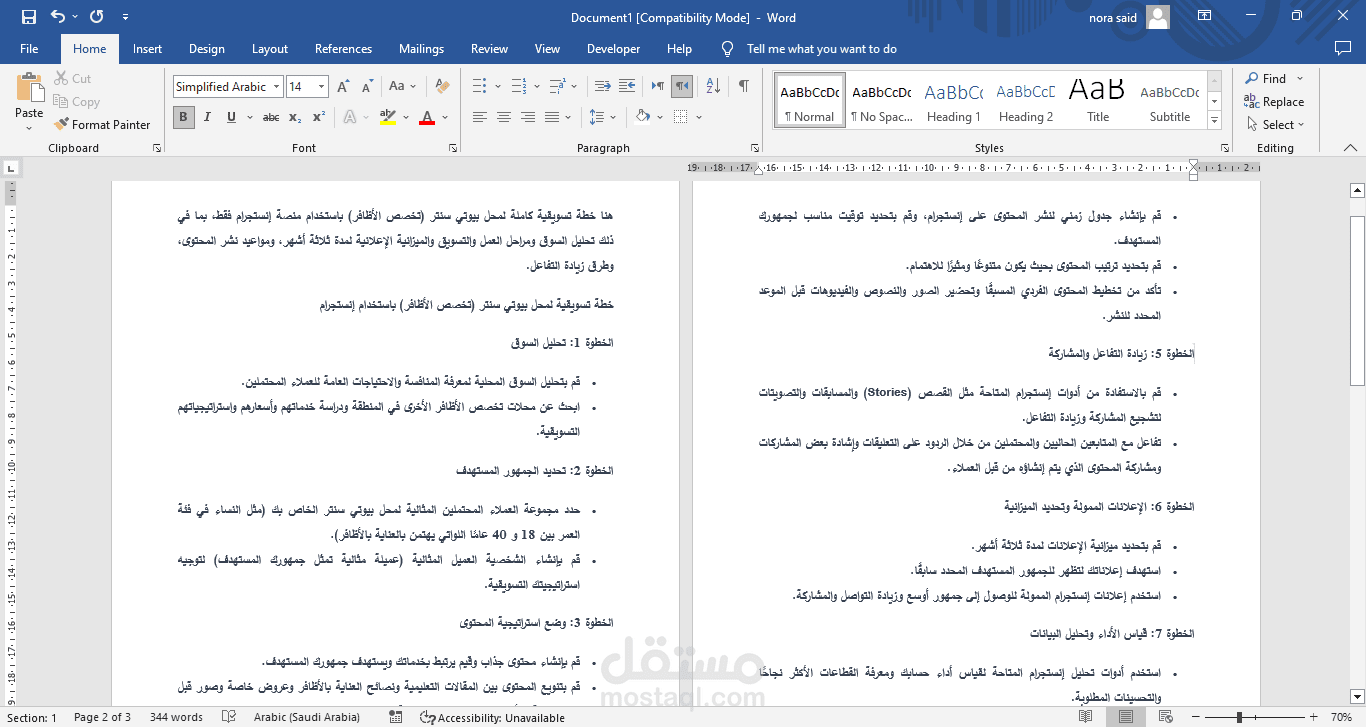
Task: Toggle Bold formatting
Action: (183, 117)
